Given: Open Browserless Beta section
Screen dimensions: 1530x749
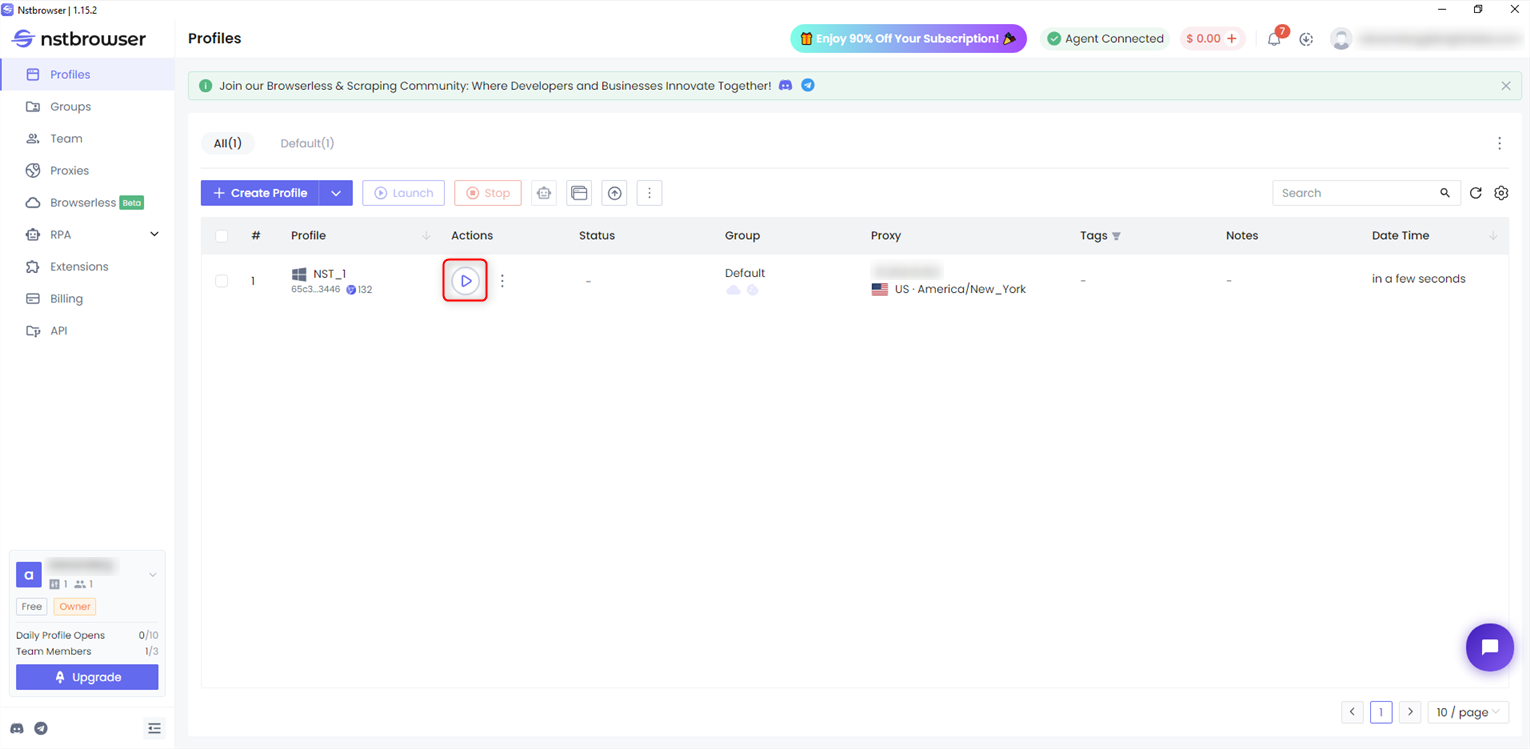Looking at the screenshot, I should pyautogui.click(x=87, y=202).
